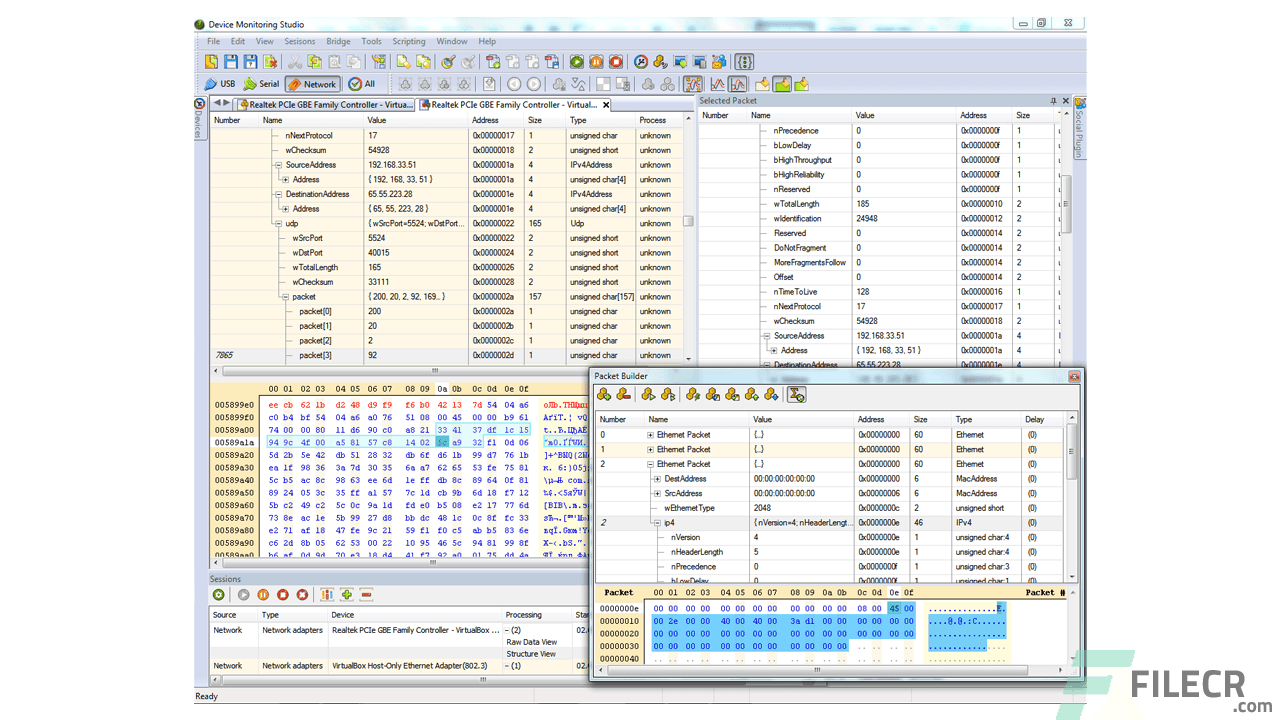
Task: Stop monitoring with the red stop icon
Action: point(281,594)
